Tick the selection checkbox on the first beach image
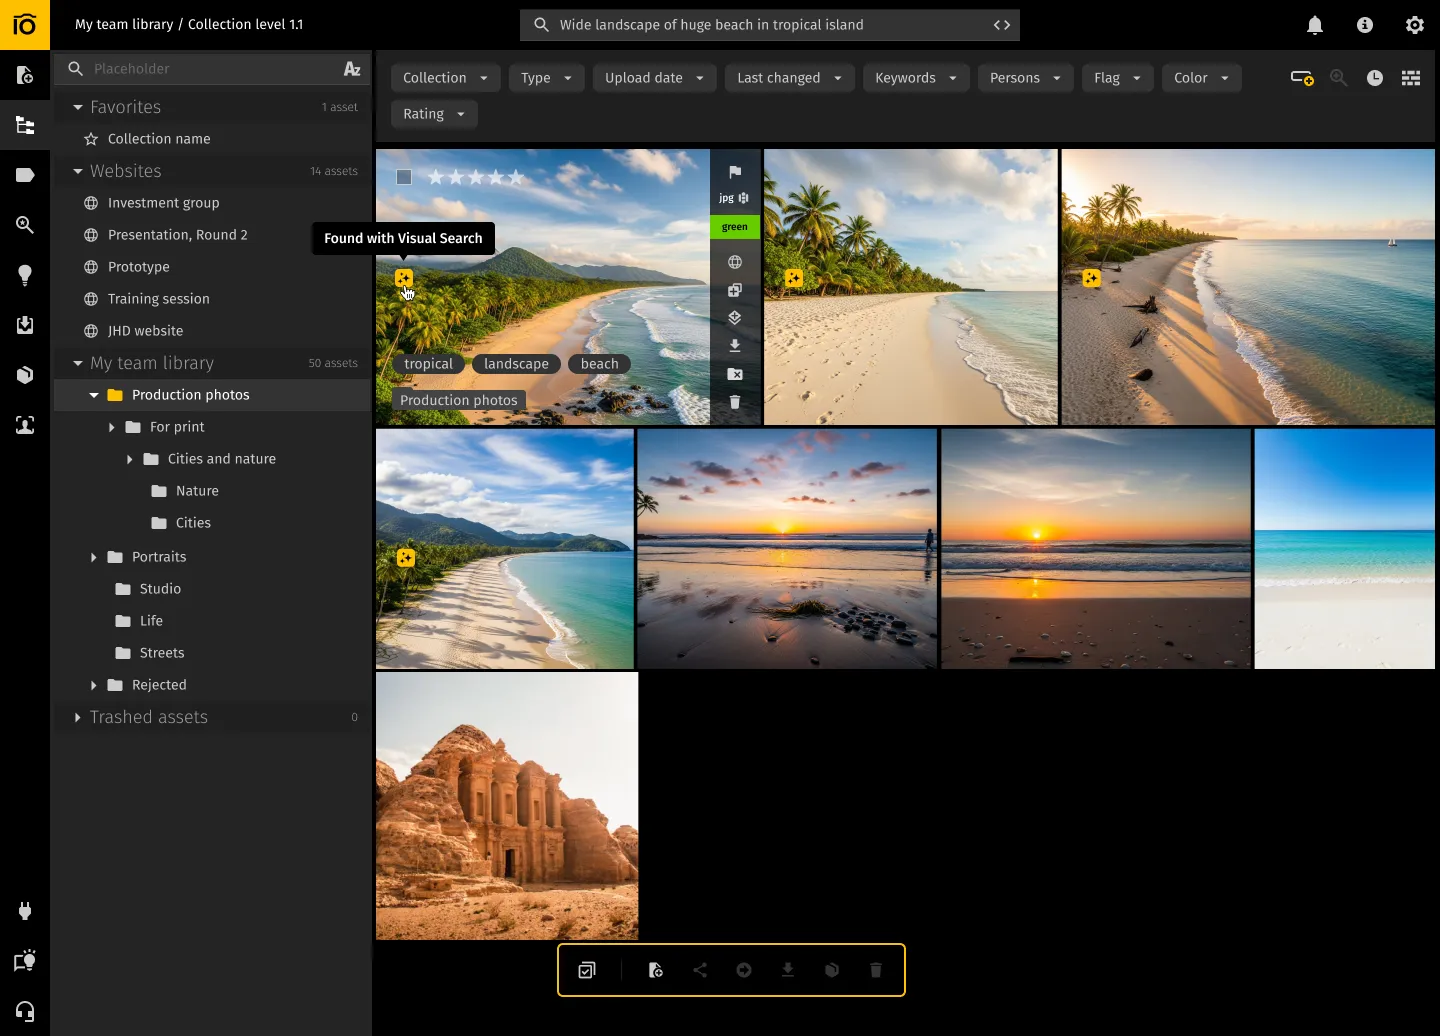 tap(404, 176)
